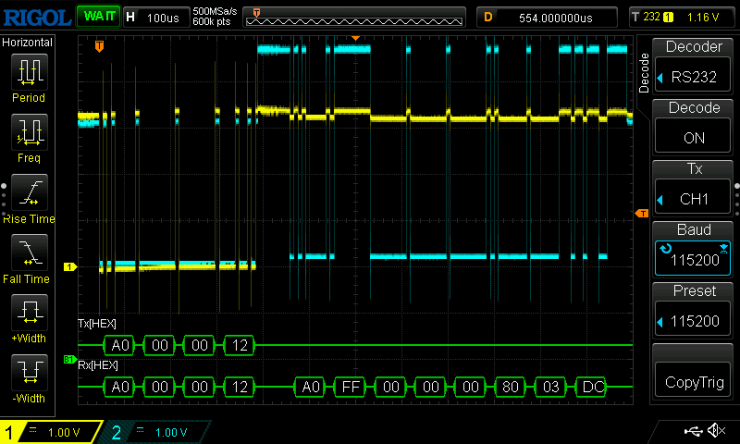740x444 pixels.
Task: Toggle the Decode ON setting
Action: (x=693, y=137)
